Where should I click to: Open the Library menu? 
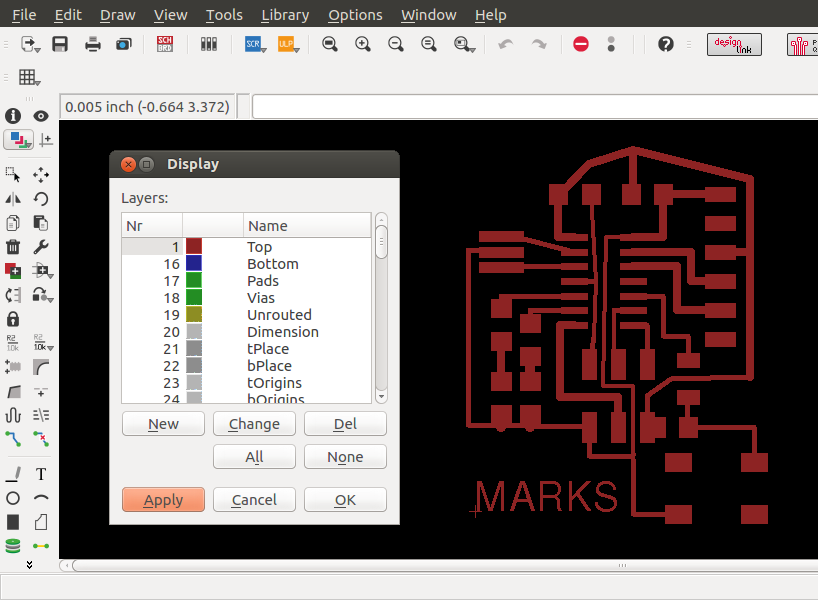tap(285, 15)
